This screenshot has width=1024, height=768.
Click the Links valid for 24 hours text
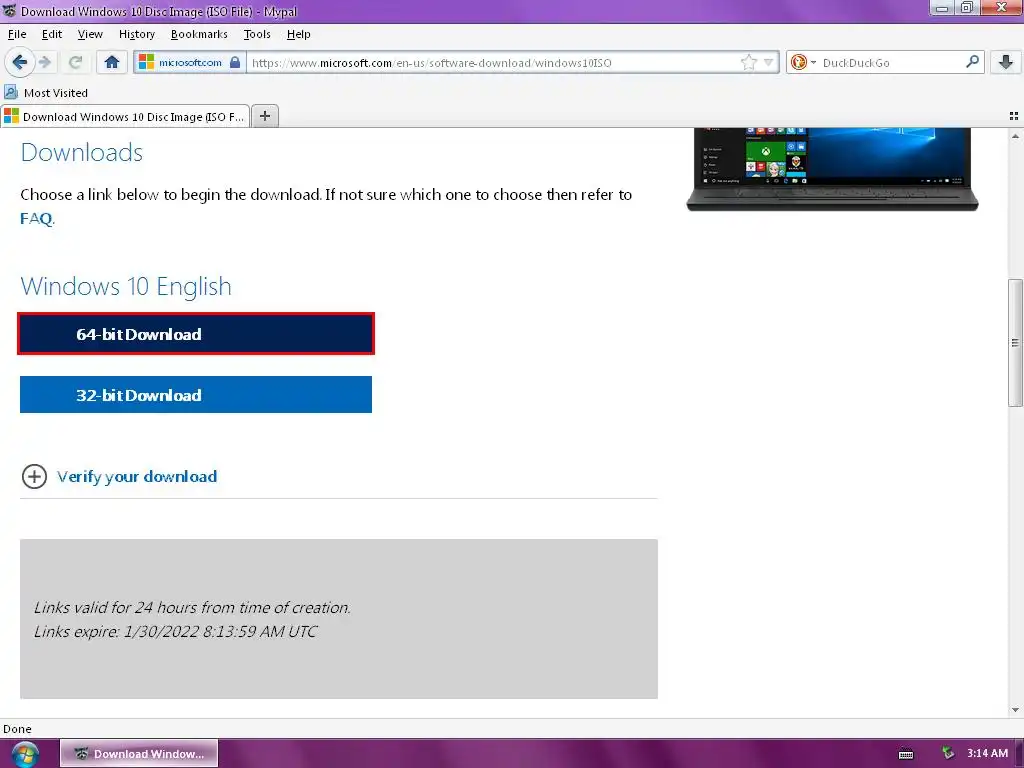(192, 607)
